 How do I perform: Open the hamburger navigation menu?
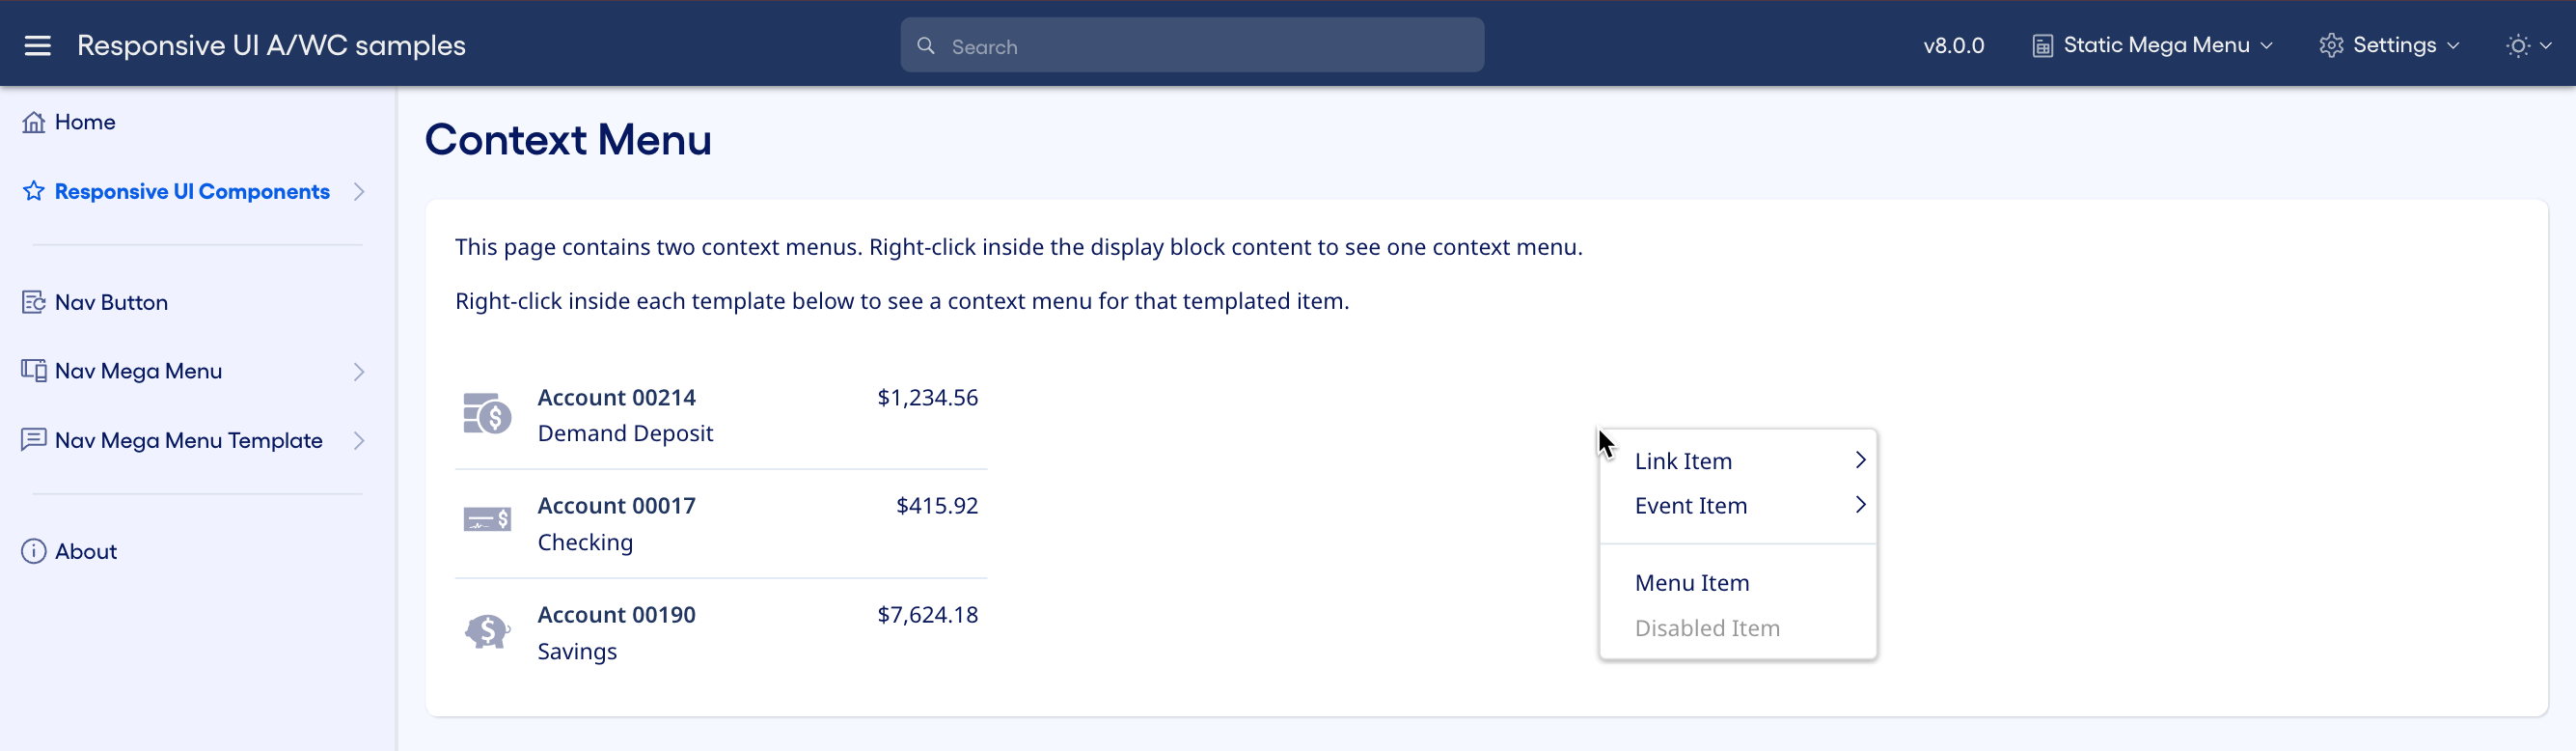coord(37,45)
